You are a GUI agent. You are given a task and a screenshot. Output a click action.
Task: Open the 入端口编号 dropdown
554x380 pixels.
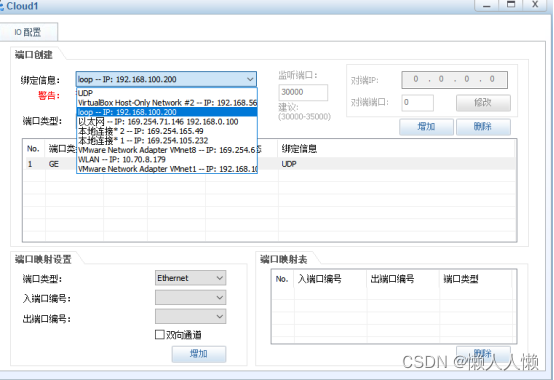190,297
